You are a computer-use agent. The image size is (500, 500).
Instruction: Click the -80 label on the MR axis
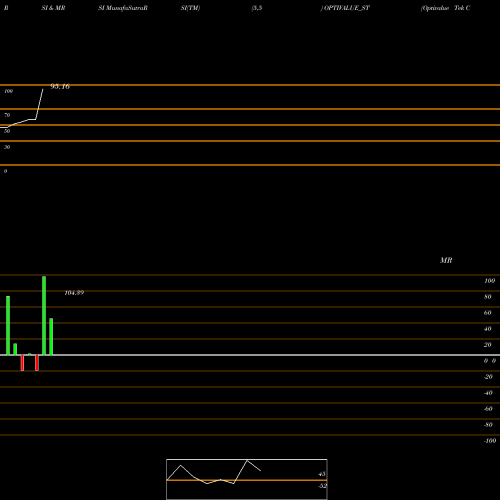coord(488,425)
